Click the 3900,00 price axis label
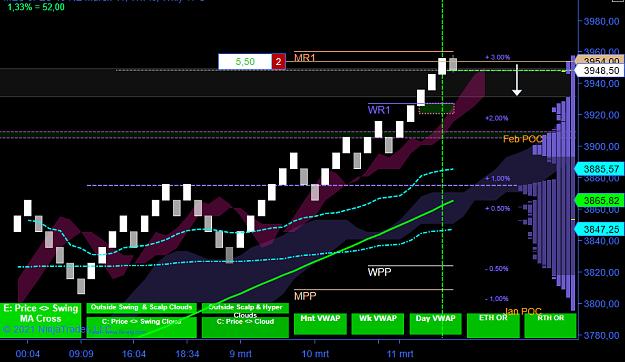Viewport: 625px width, 362px height. 601,147
